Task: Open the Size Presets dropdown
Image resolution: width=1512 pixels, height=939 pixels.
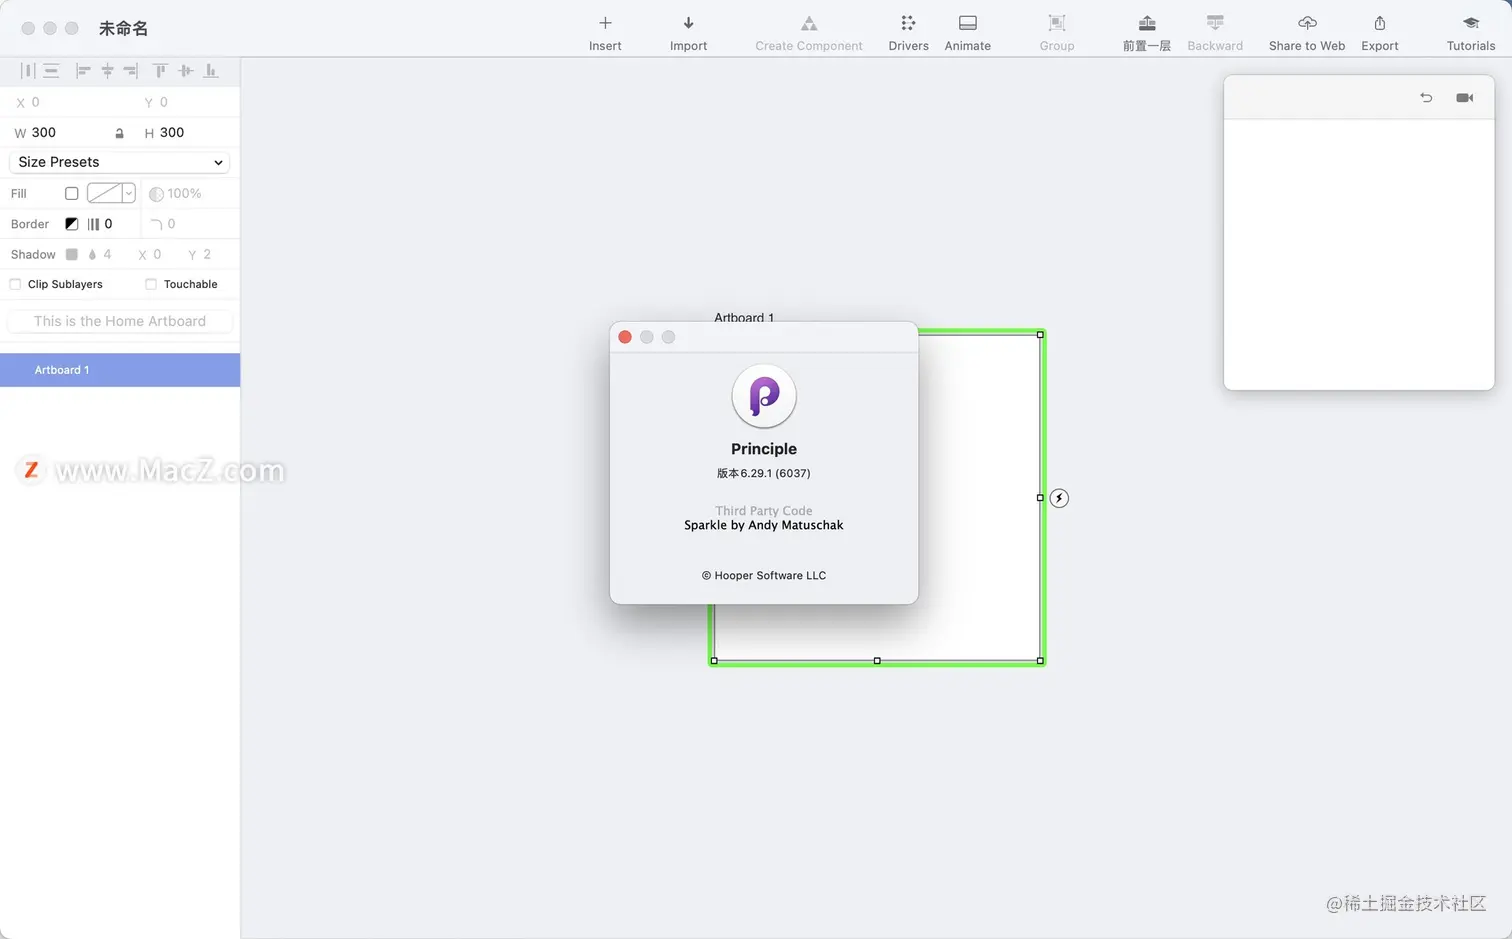Action: (119, 162)
